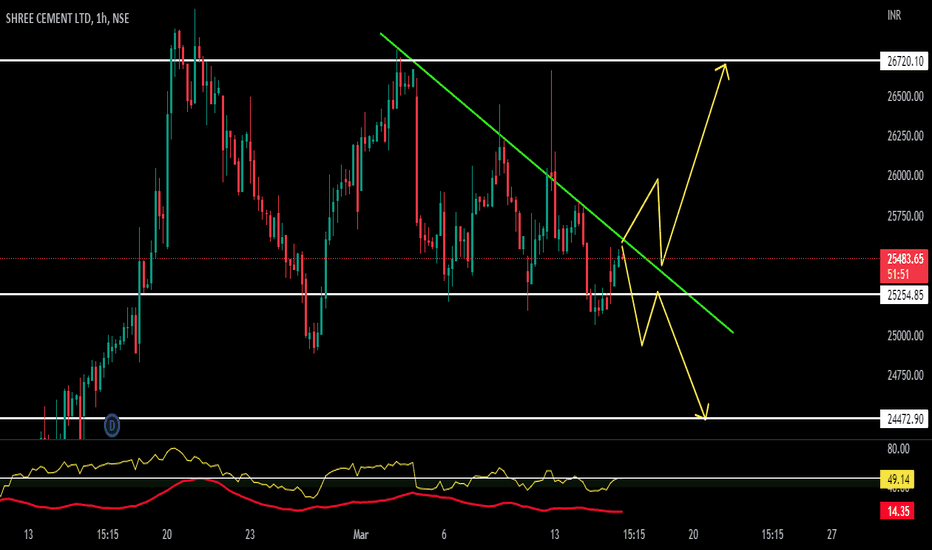Click the 80.00 indicator scale label
932x550 pixels.
(898, 449)
